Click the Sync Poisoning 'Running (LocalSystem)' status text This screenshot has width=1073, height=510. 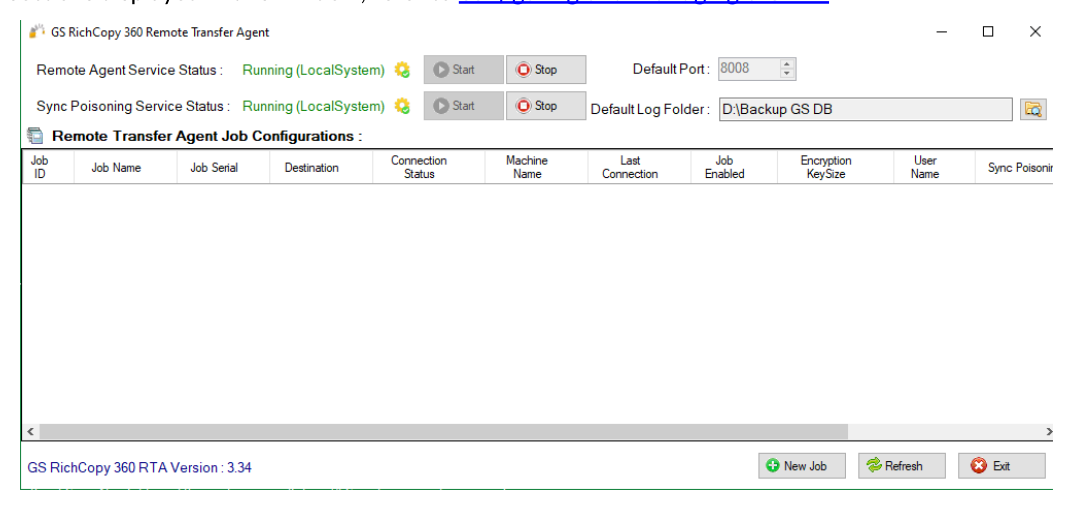313,106
